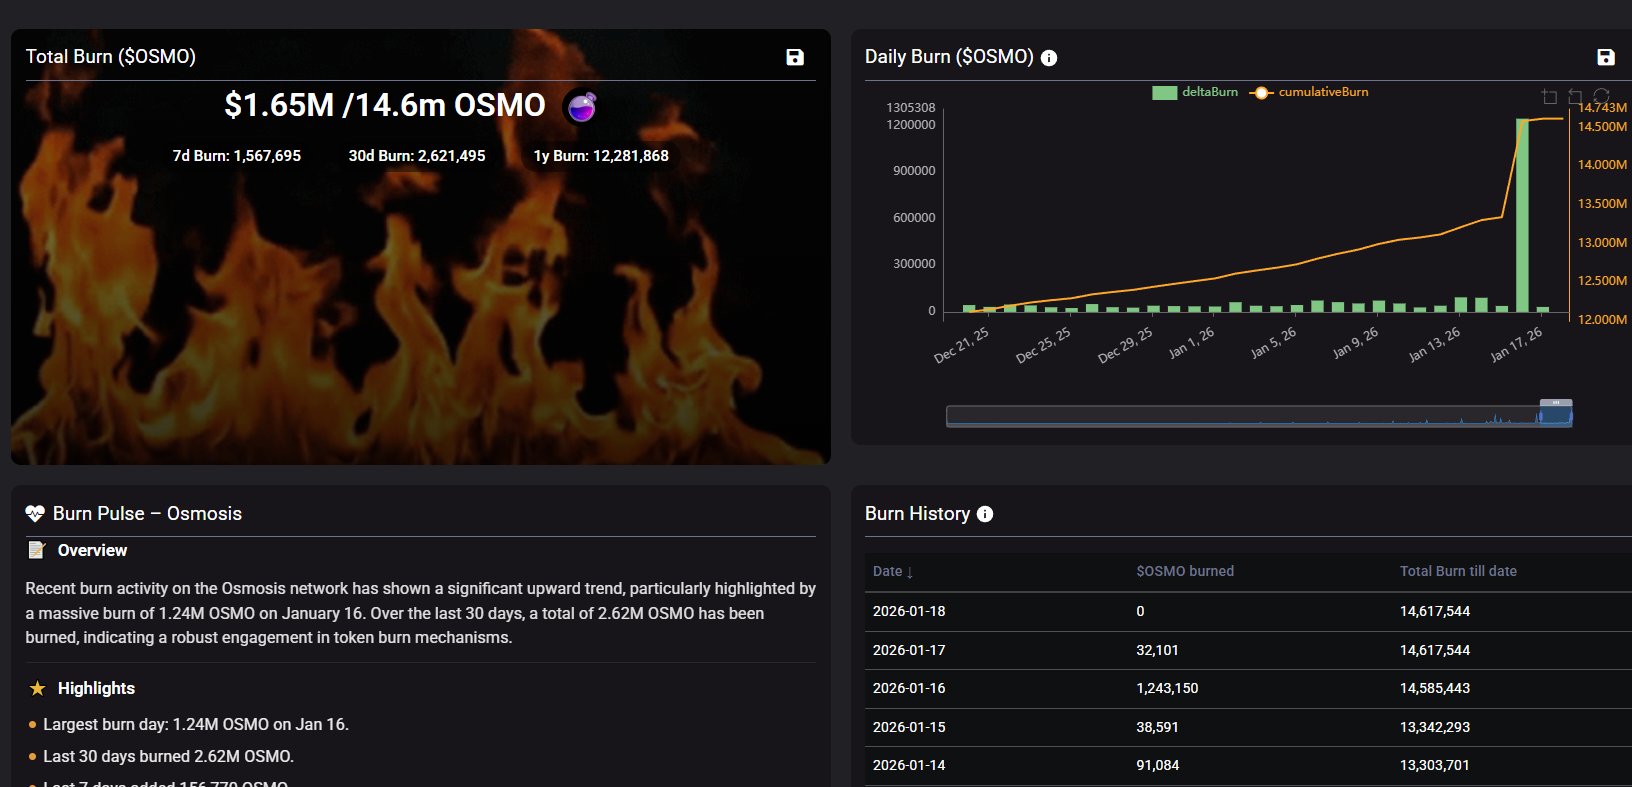Click 'Last 30 days burned 2.62M OSMO' bullet

169,757
